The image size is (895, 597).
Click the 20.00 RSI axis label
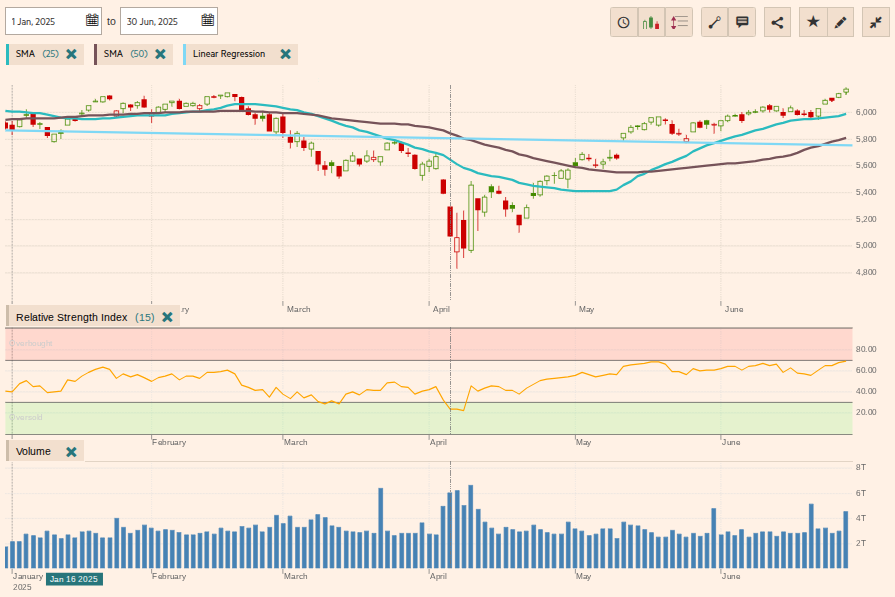click(x=866, y=412)
